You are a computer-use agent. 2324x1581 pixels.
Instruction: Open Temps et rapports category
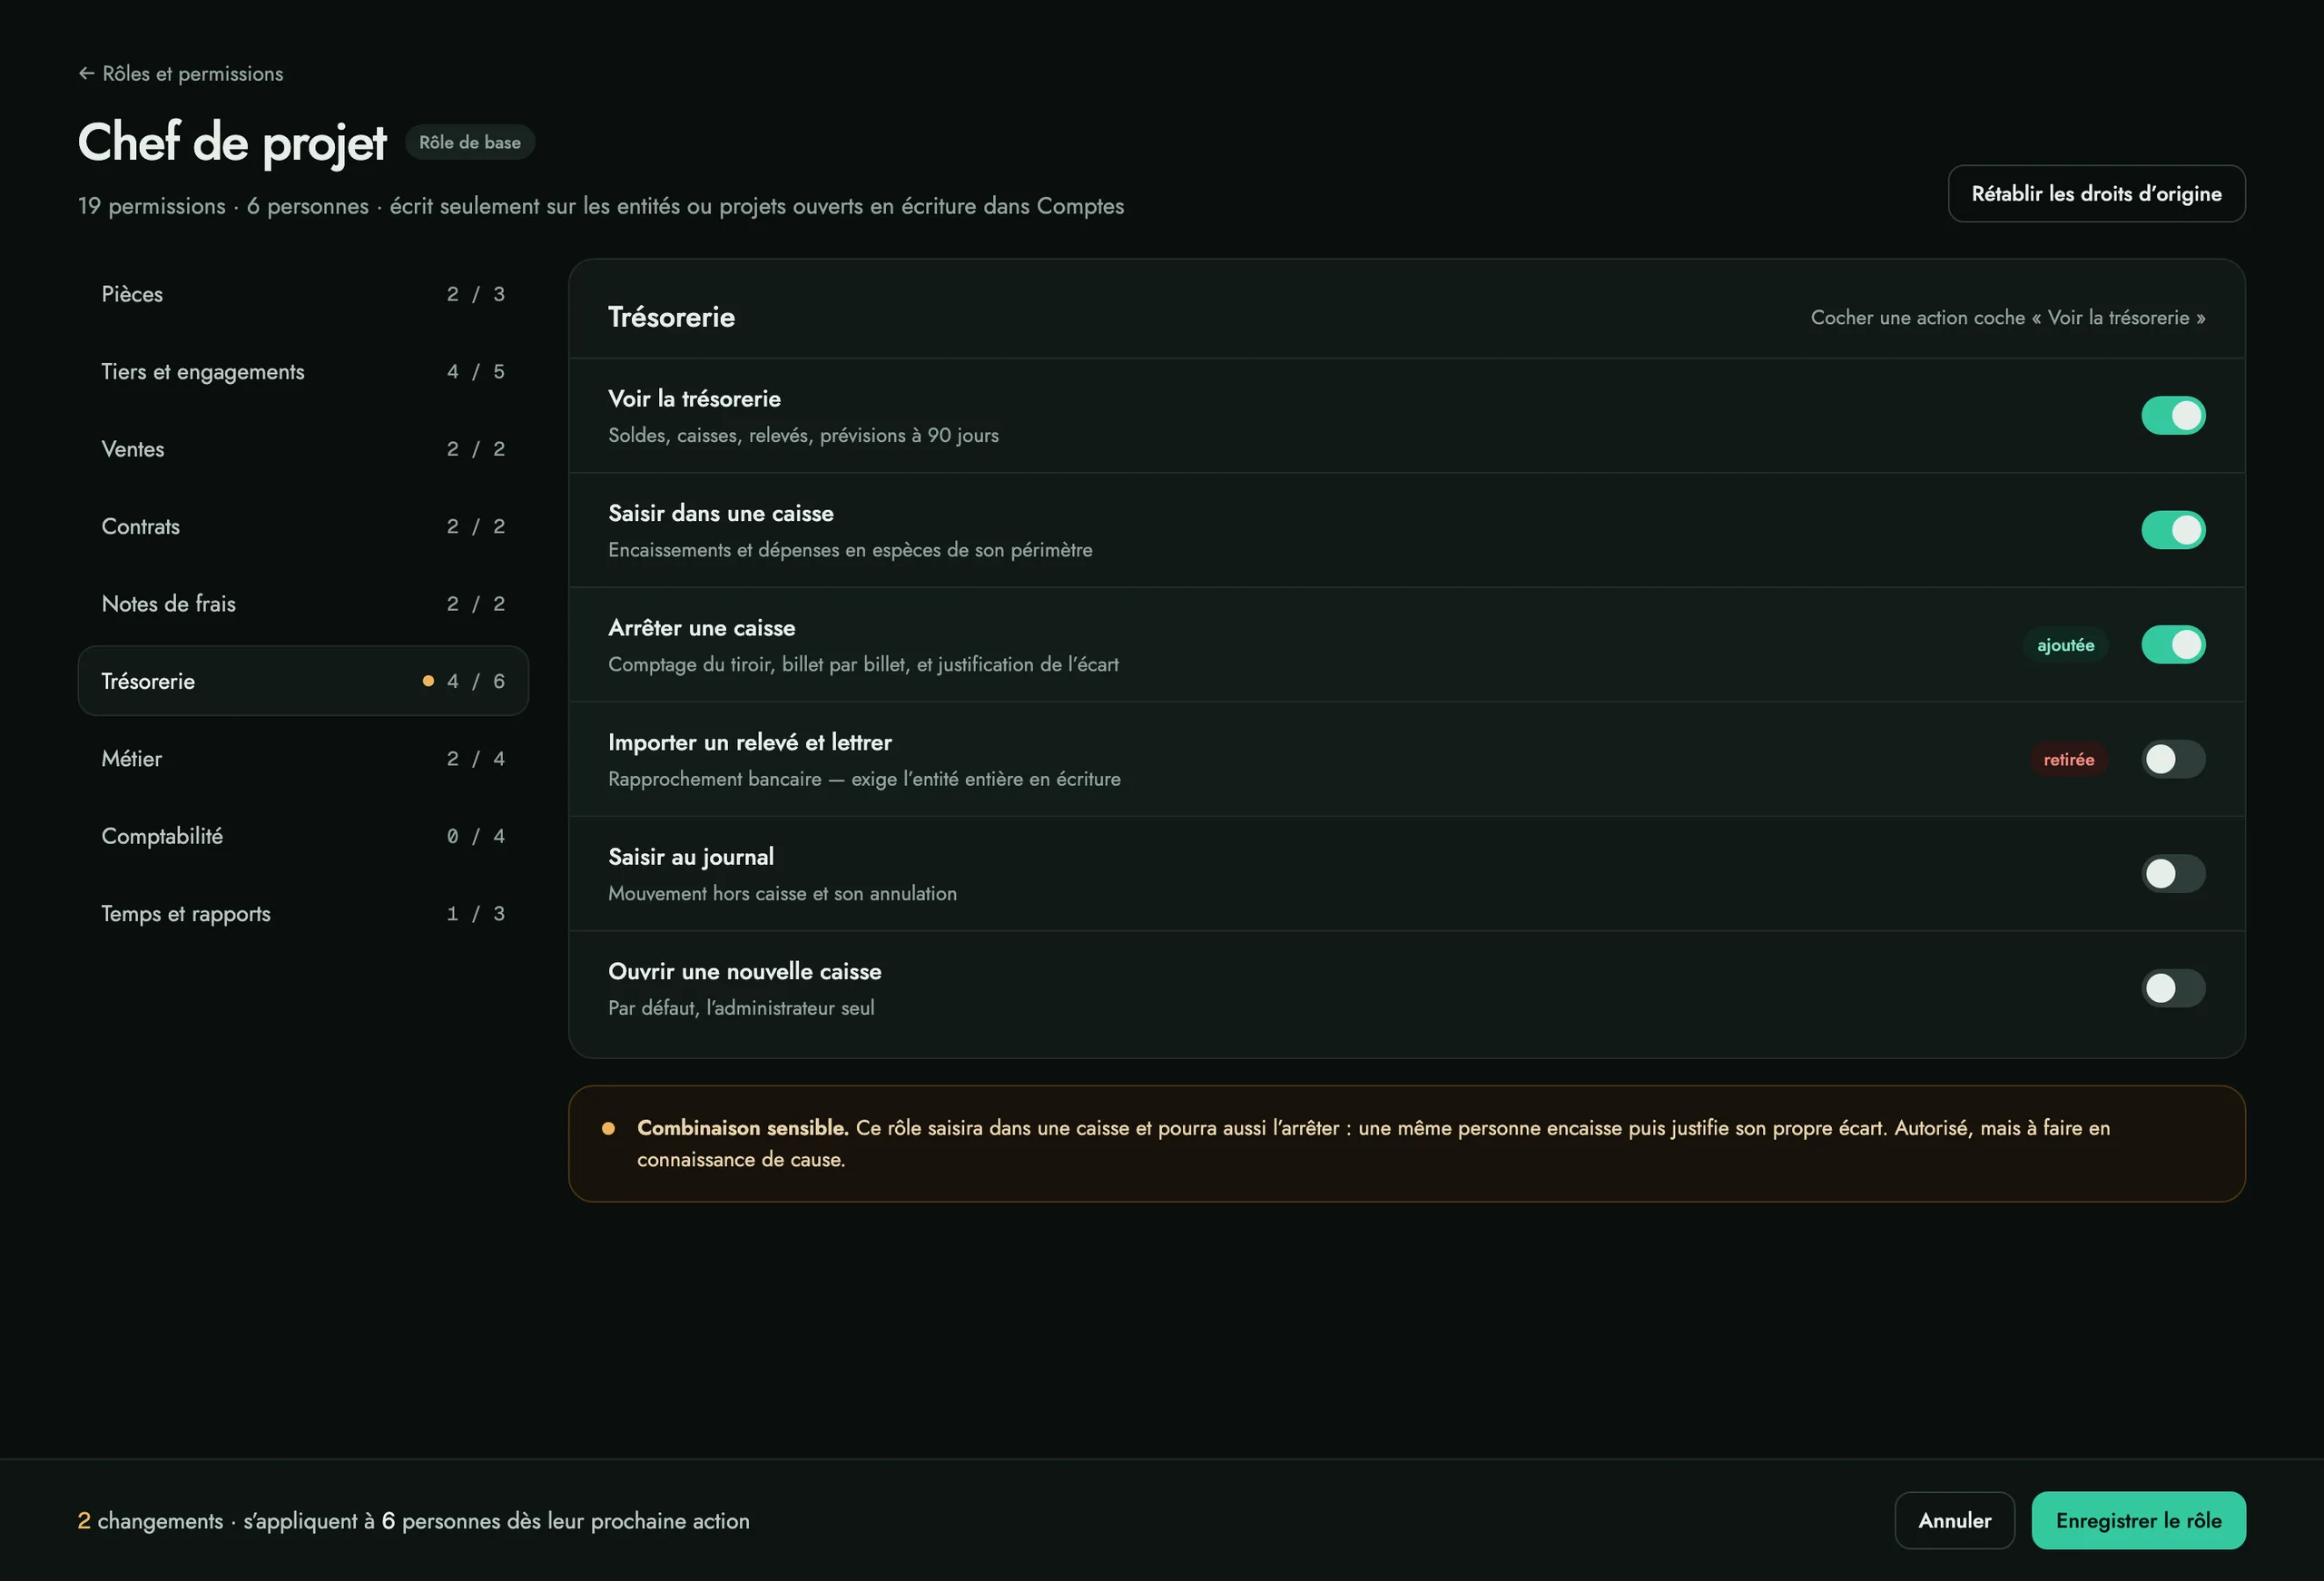pos(303,913)
